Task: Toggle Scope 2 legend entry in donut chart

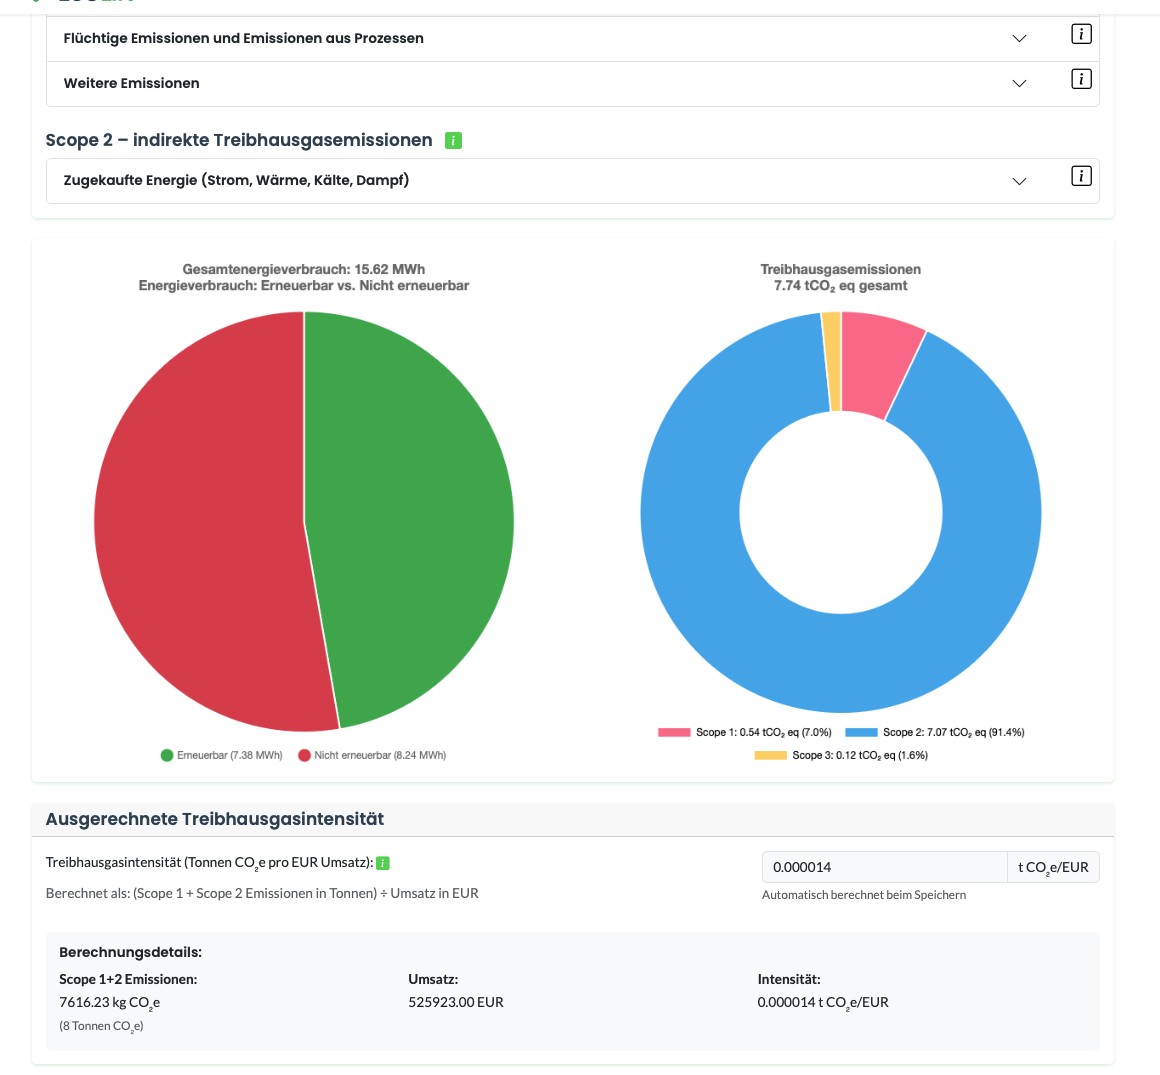Action: point(935,732)
